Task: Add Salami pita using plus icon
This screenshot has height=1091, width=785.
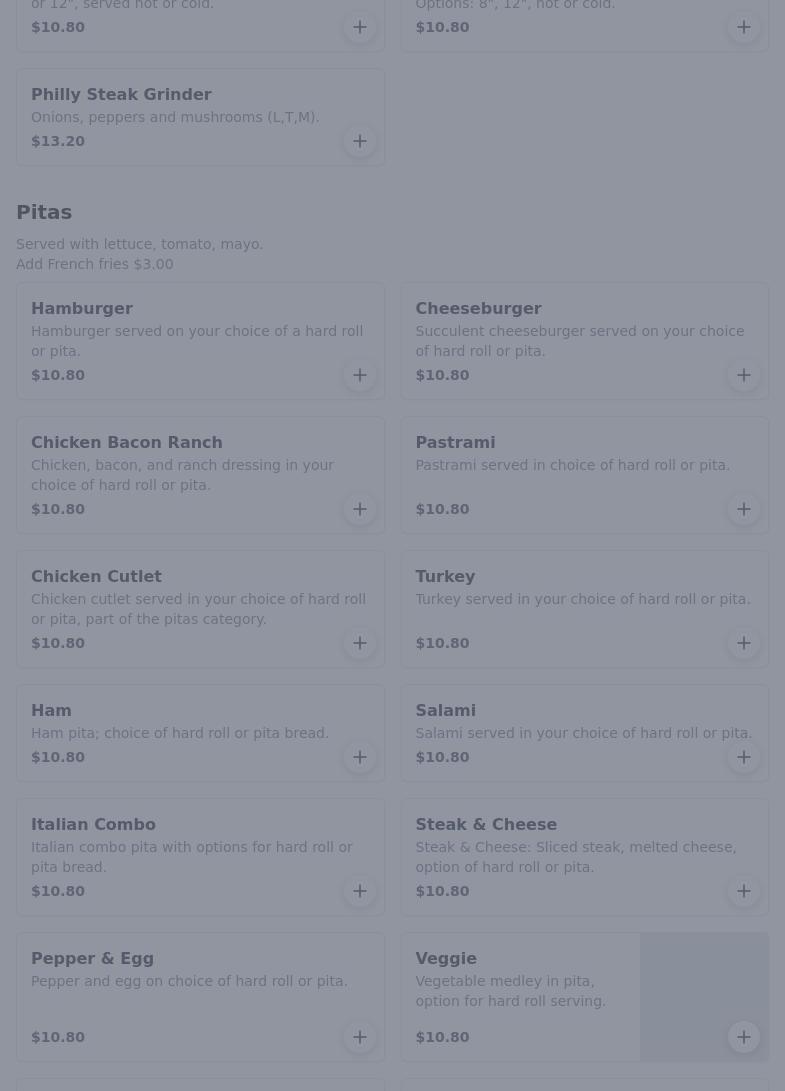Action: click(744, 757)
